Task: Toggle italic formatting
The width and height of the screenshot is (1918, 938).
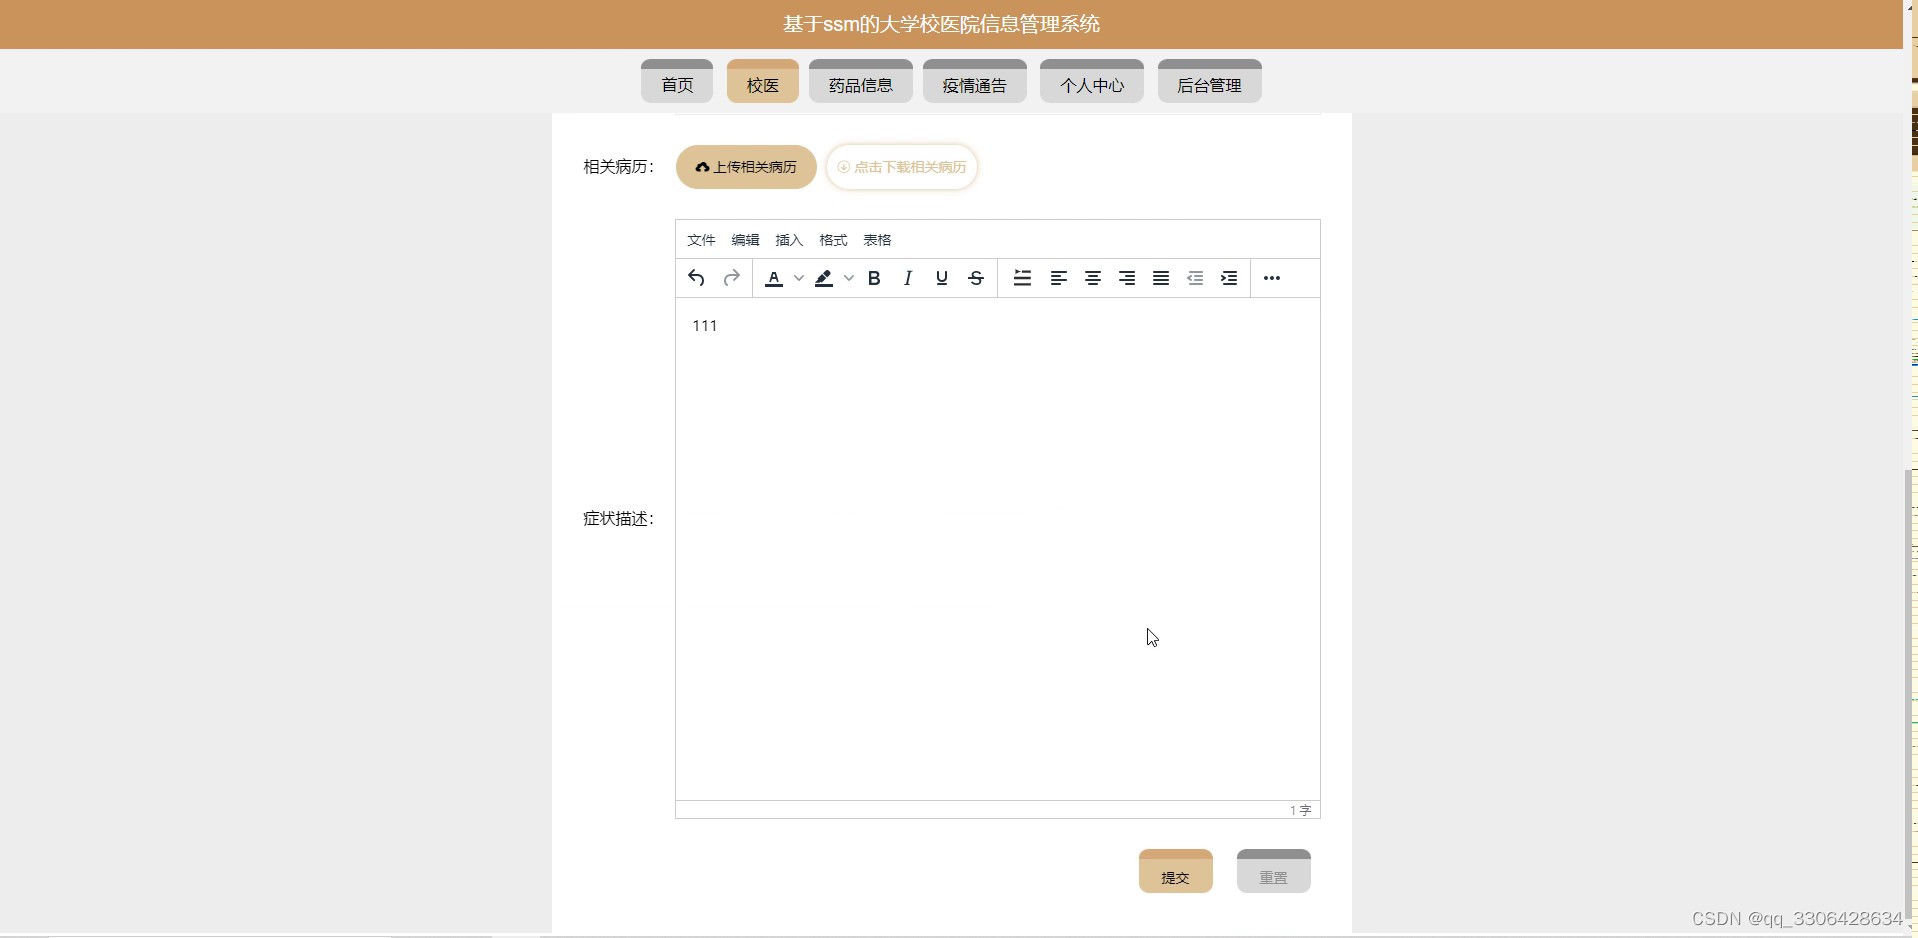Action: 908,278
